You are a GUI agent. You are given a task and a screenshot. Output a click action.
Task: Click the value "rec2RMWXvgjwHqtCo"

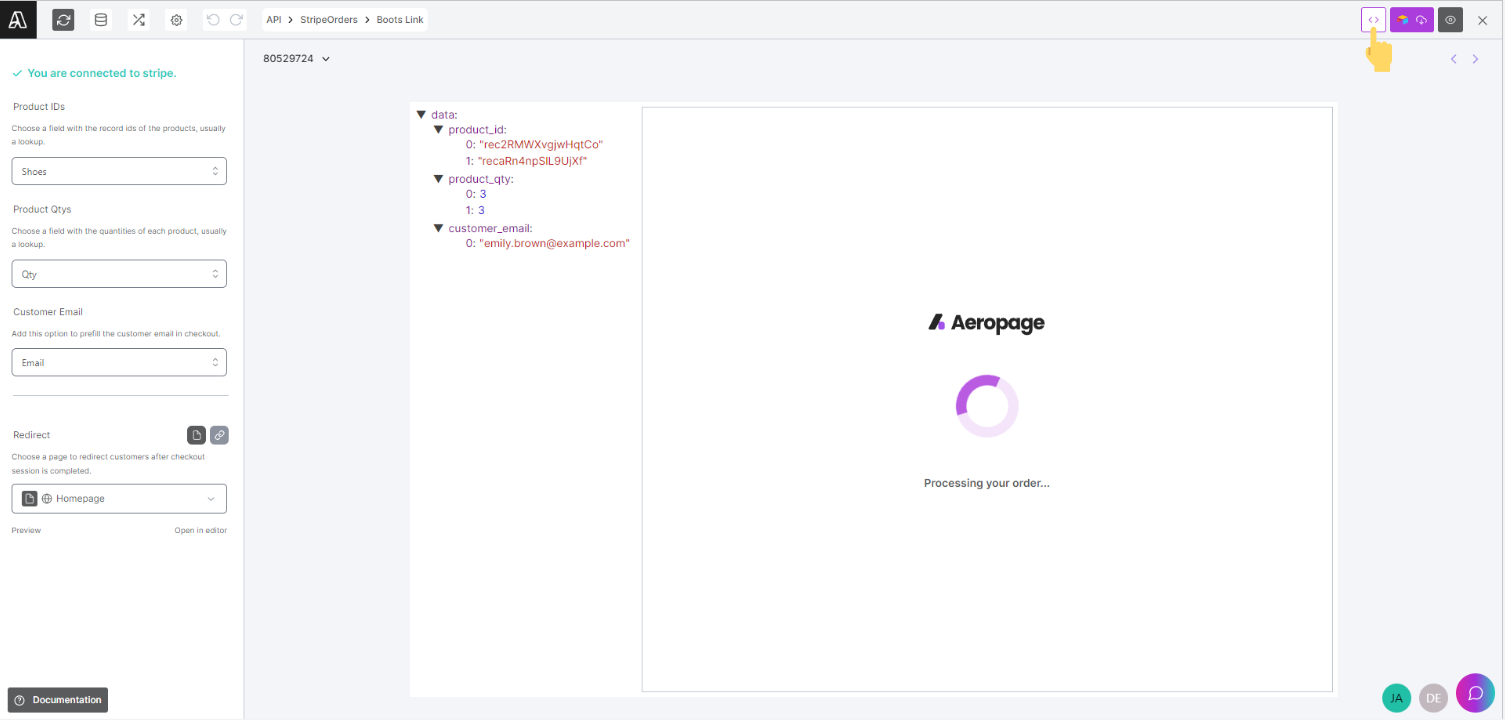(541, 144)
